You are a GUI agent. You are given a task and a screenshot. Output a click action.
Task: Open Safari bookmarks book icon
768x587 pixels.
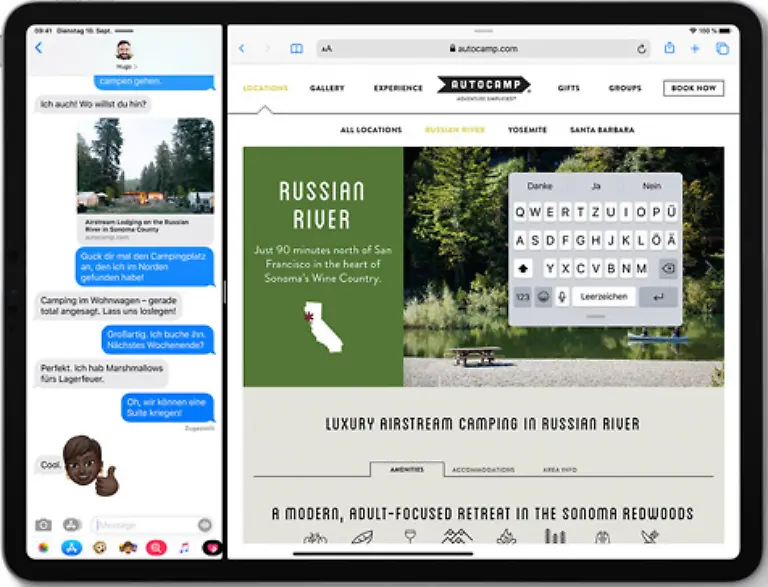tap(296, 48)
